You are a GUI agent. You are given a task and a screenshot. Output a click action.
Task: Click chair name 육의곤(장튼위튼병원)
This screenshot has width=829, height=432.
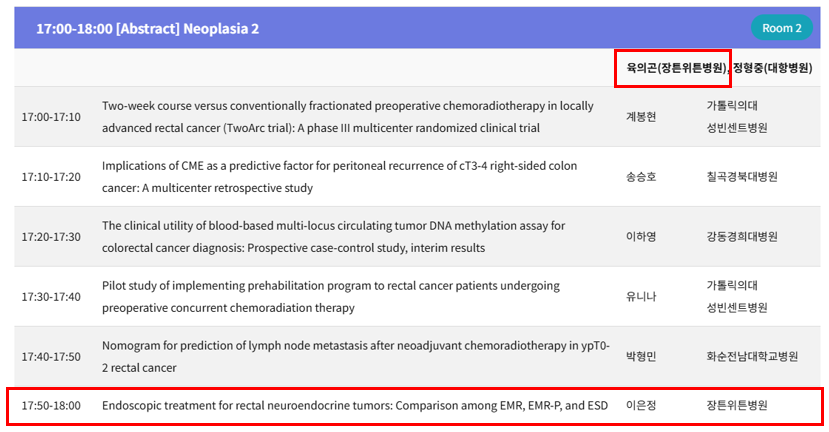(672, 68)
